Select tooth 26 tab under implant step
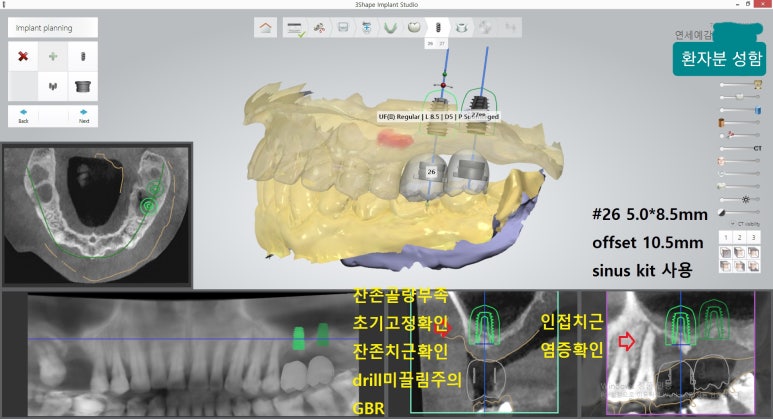The image size is (773, 419). pyautogui.click(x=430, y=44)
